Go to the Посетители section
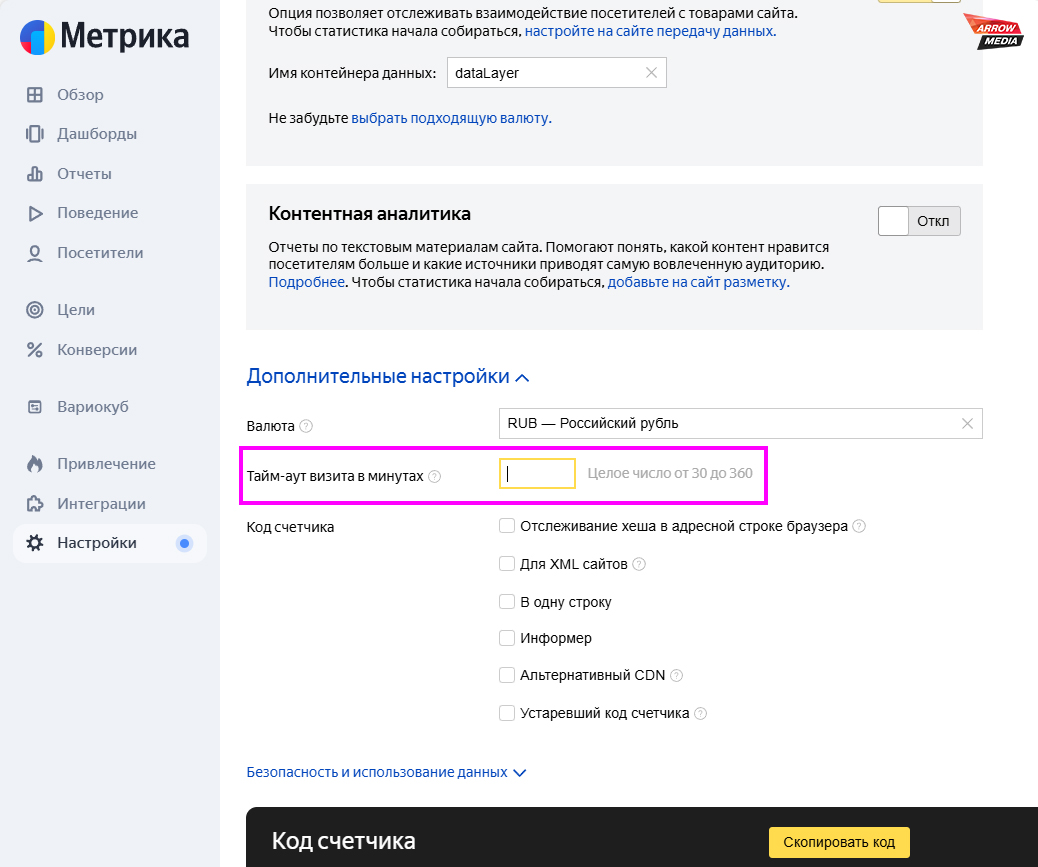The width and height of the screenshot is (1038, 867). point(100,253)
